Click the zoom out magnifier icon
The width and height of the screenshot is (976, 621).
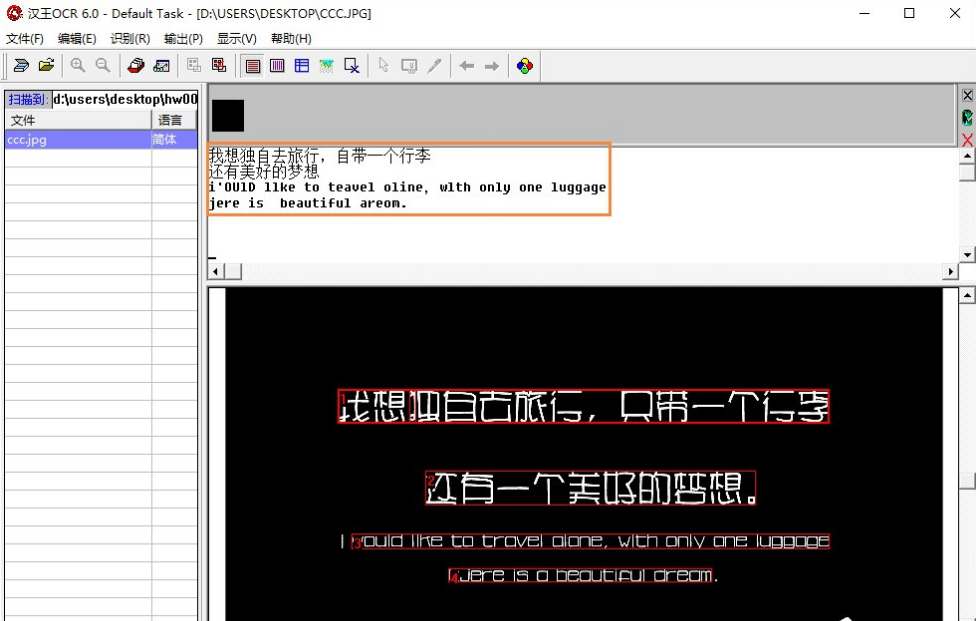[x=103, y=65]
